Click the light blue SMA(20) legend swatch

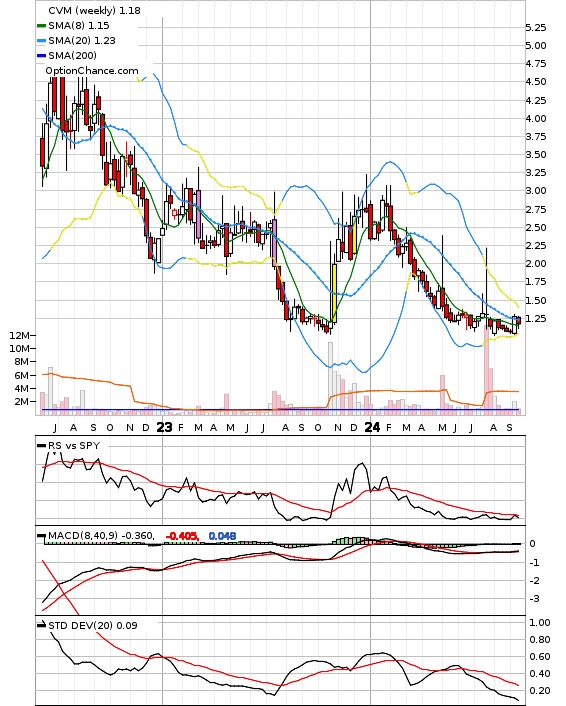[41, 41]
